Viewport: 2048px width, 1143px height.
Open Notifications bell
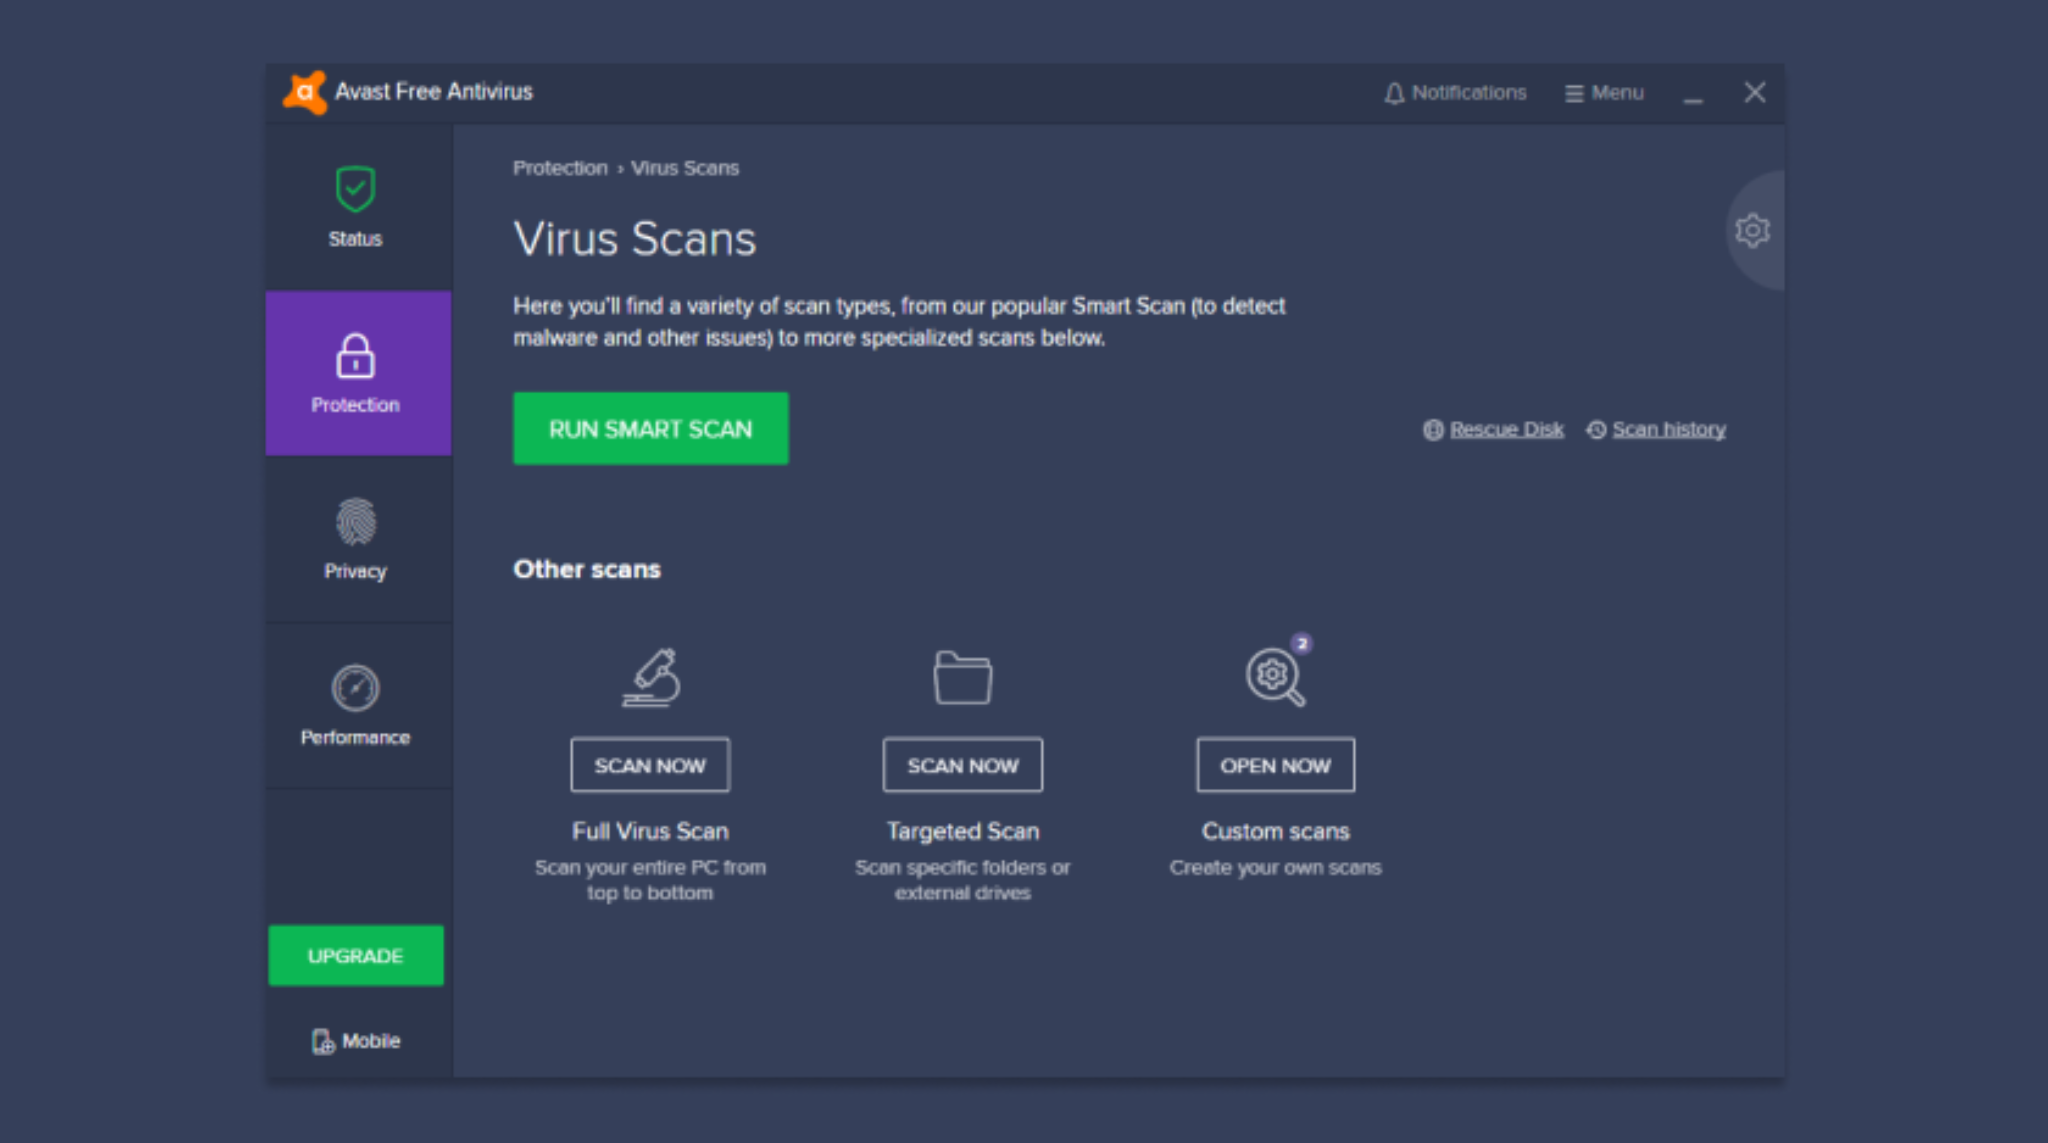coord(1455,93)
